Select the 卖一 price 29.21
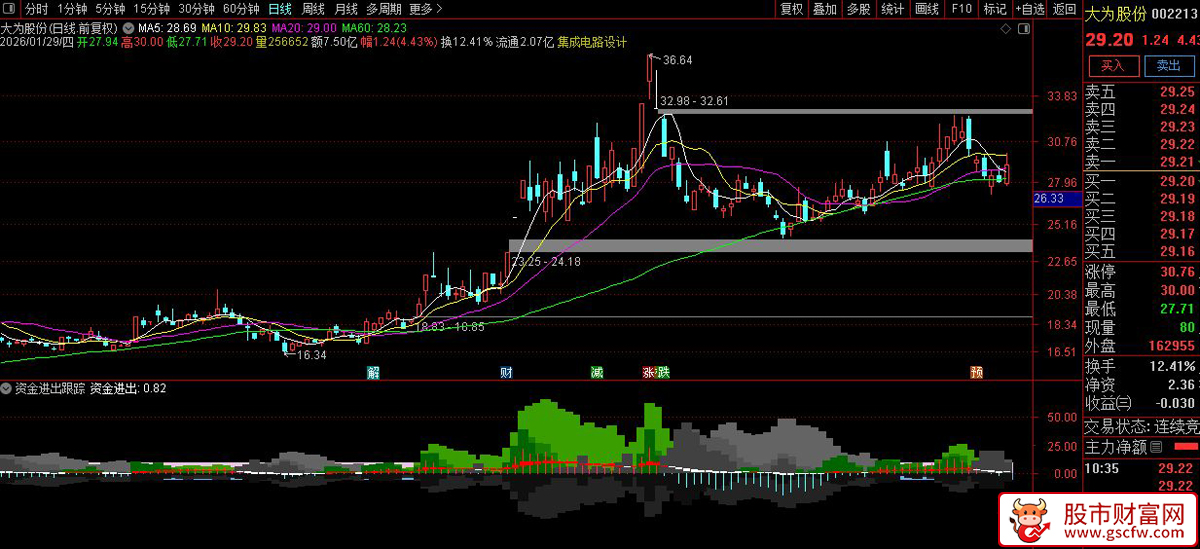Viewport: 1200px width, 549px height. (x=1177, y=161)
